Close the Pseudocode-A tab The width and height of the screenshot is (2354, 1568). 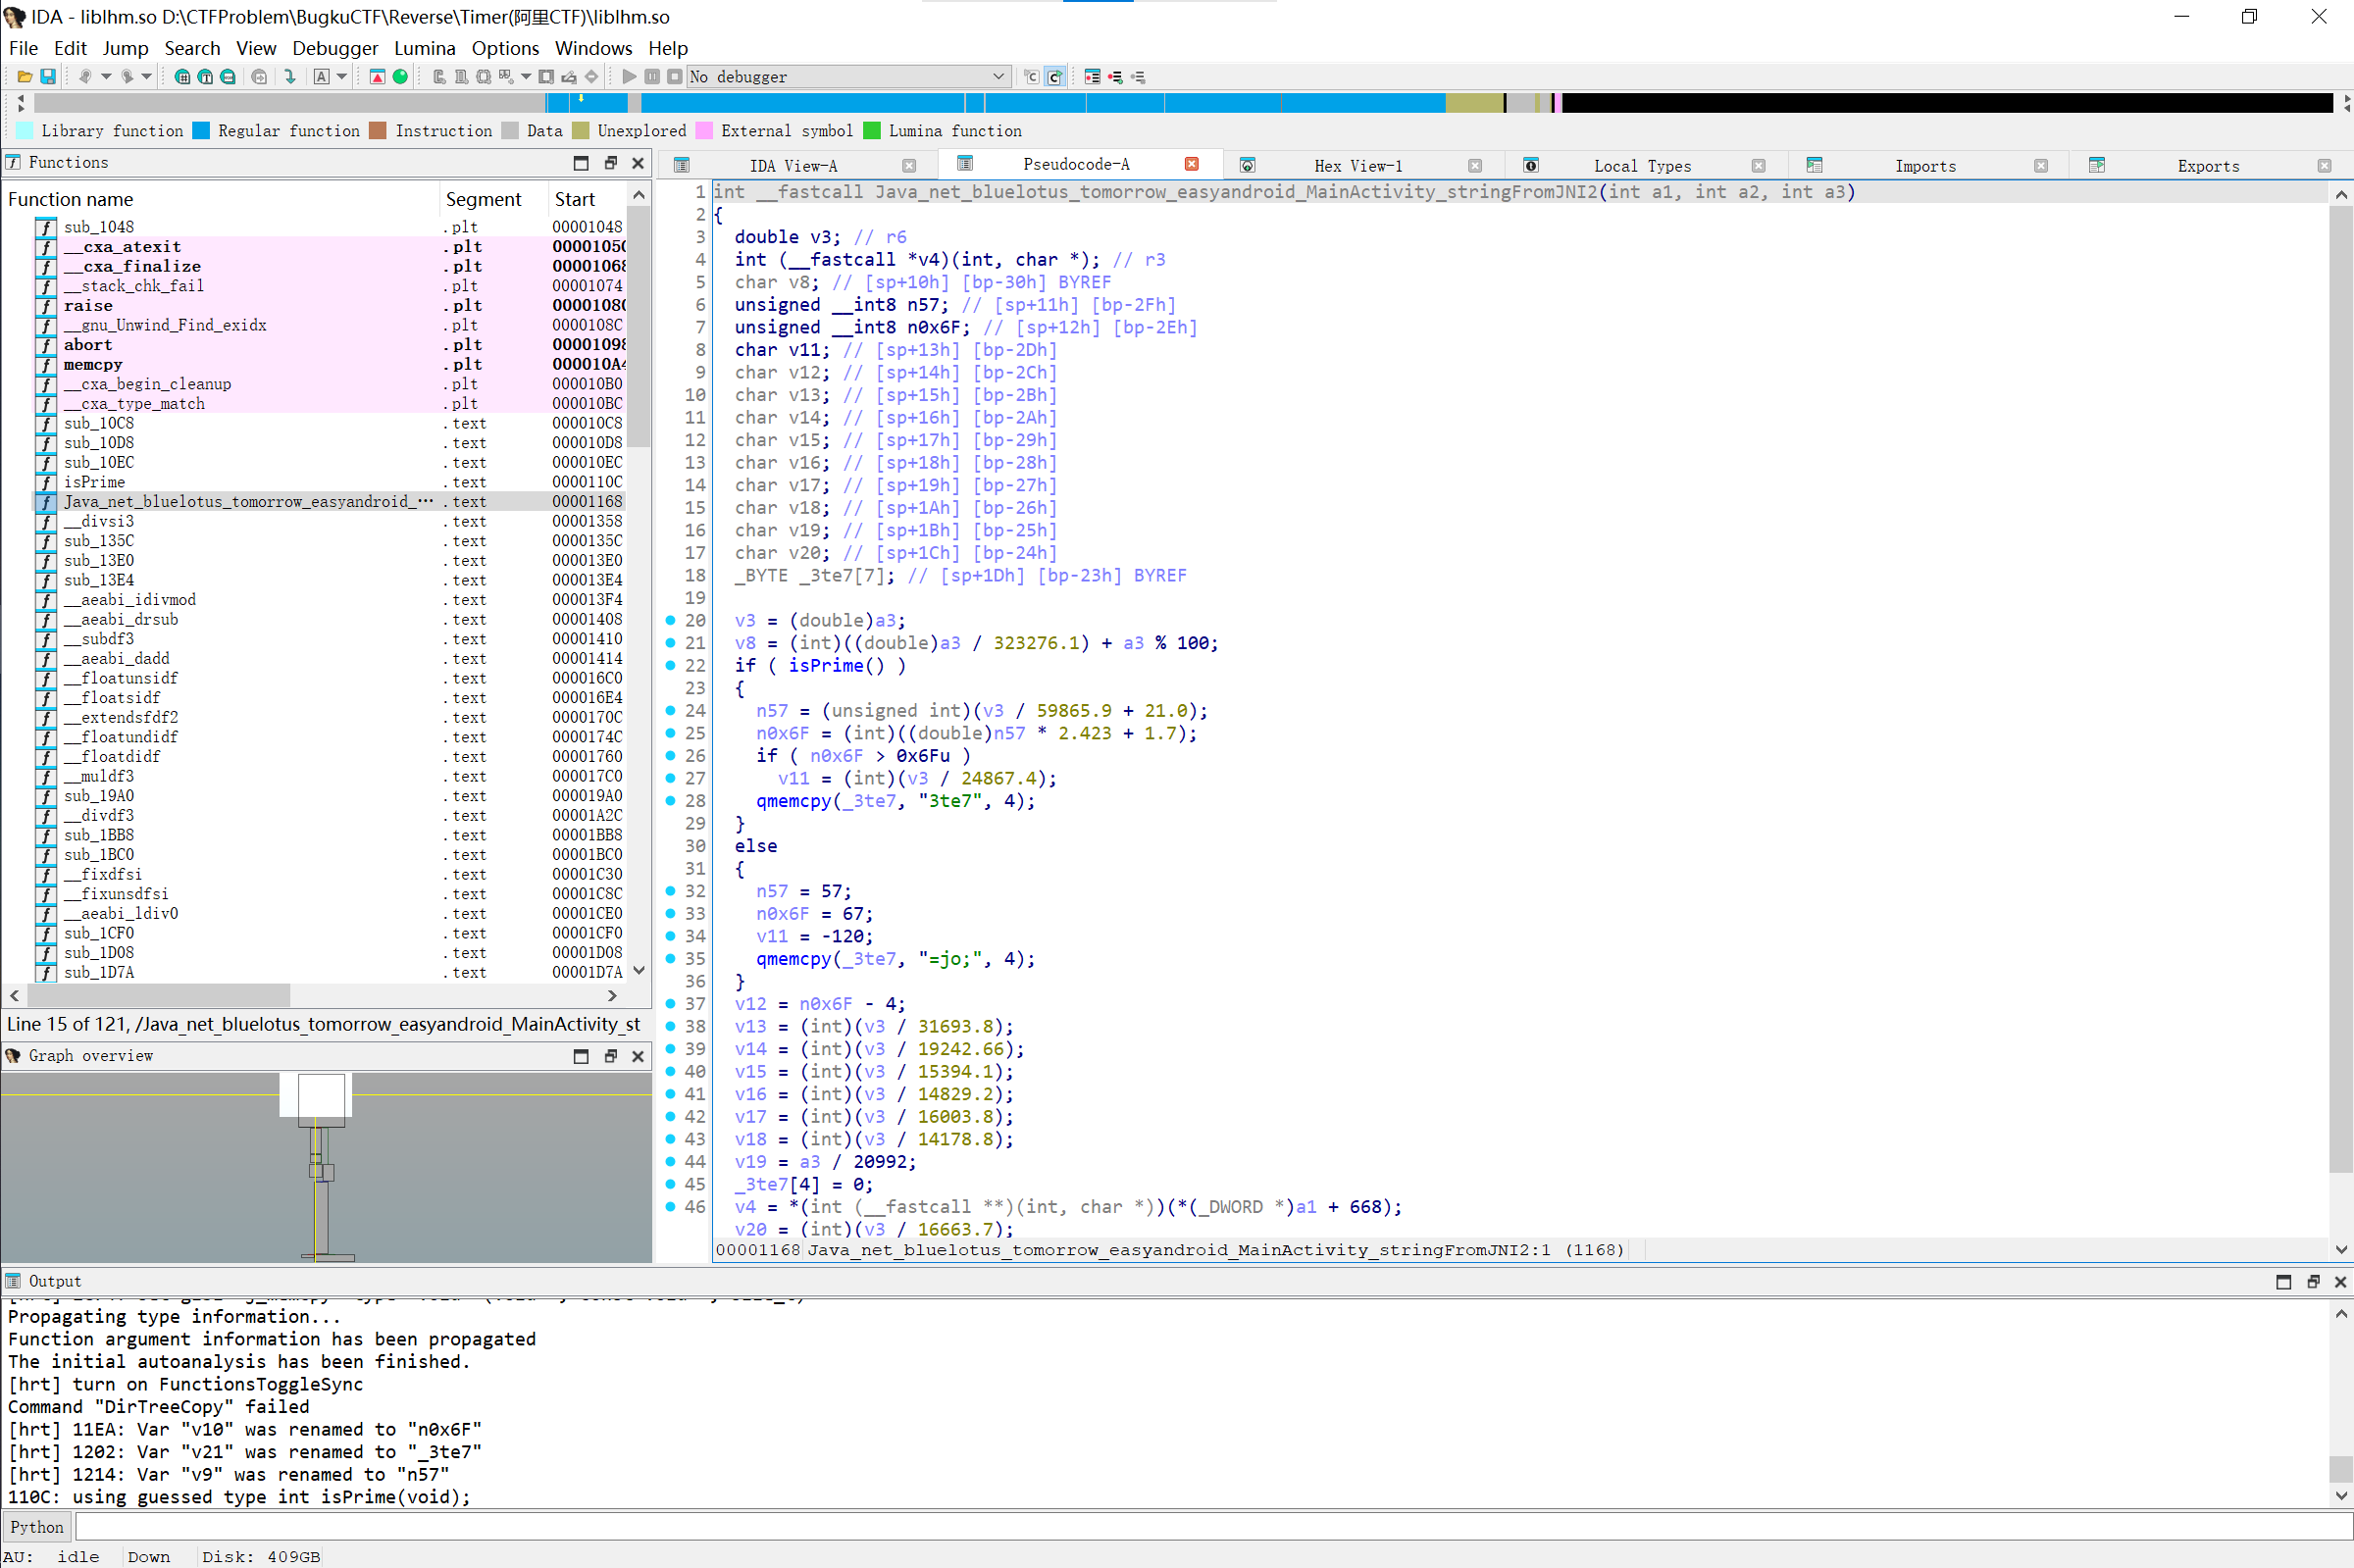[1191, 164]
